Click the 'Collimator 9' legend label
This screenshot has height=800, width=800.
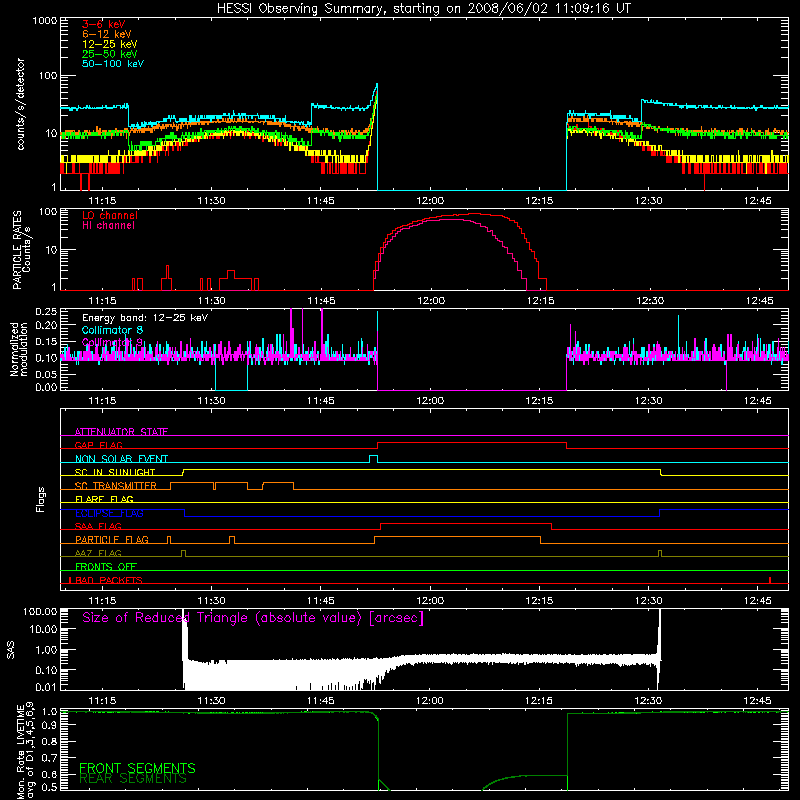point(112,342)
